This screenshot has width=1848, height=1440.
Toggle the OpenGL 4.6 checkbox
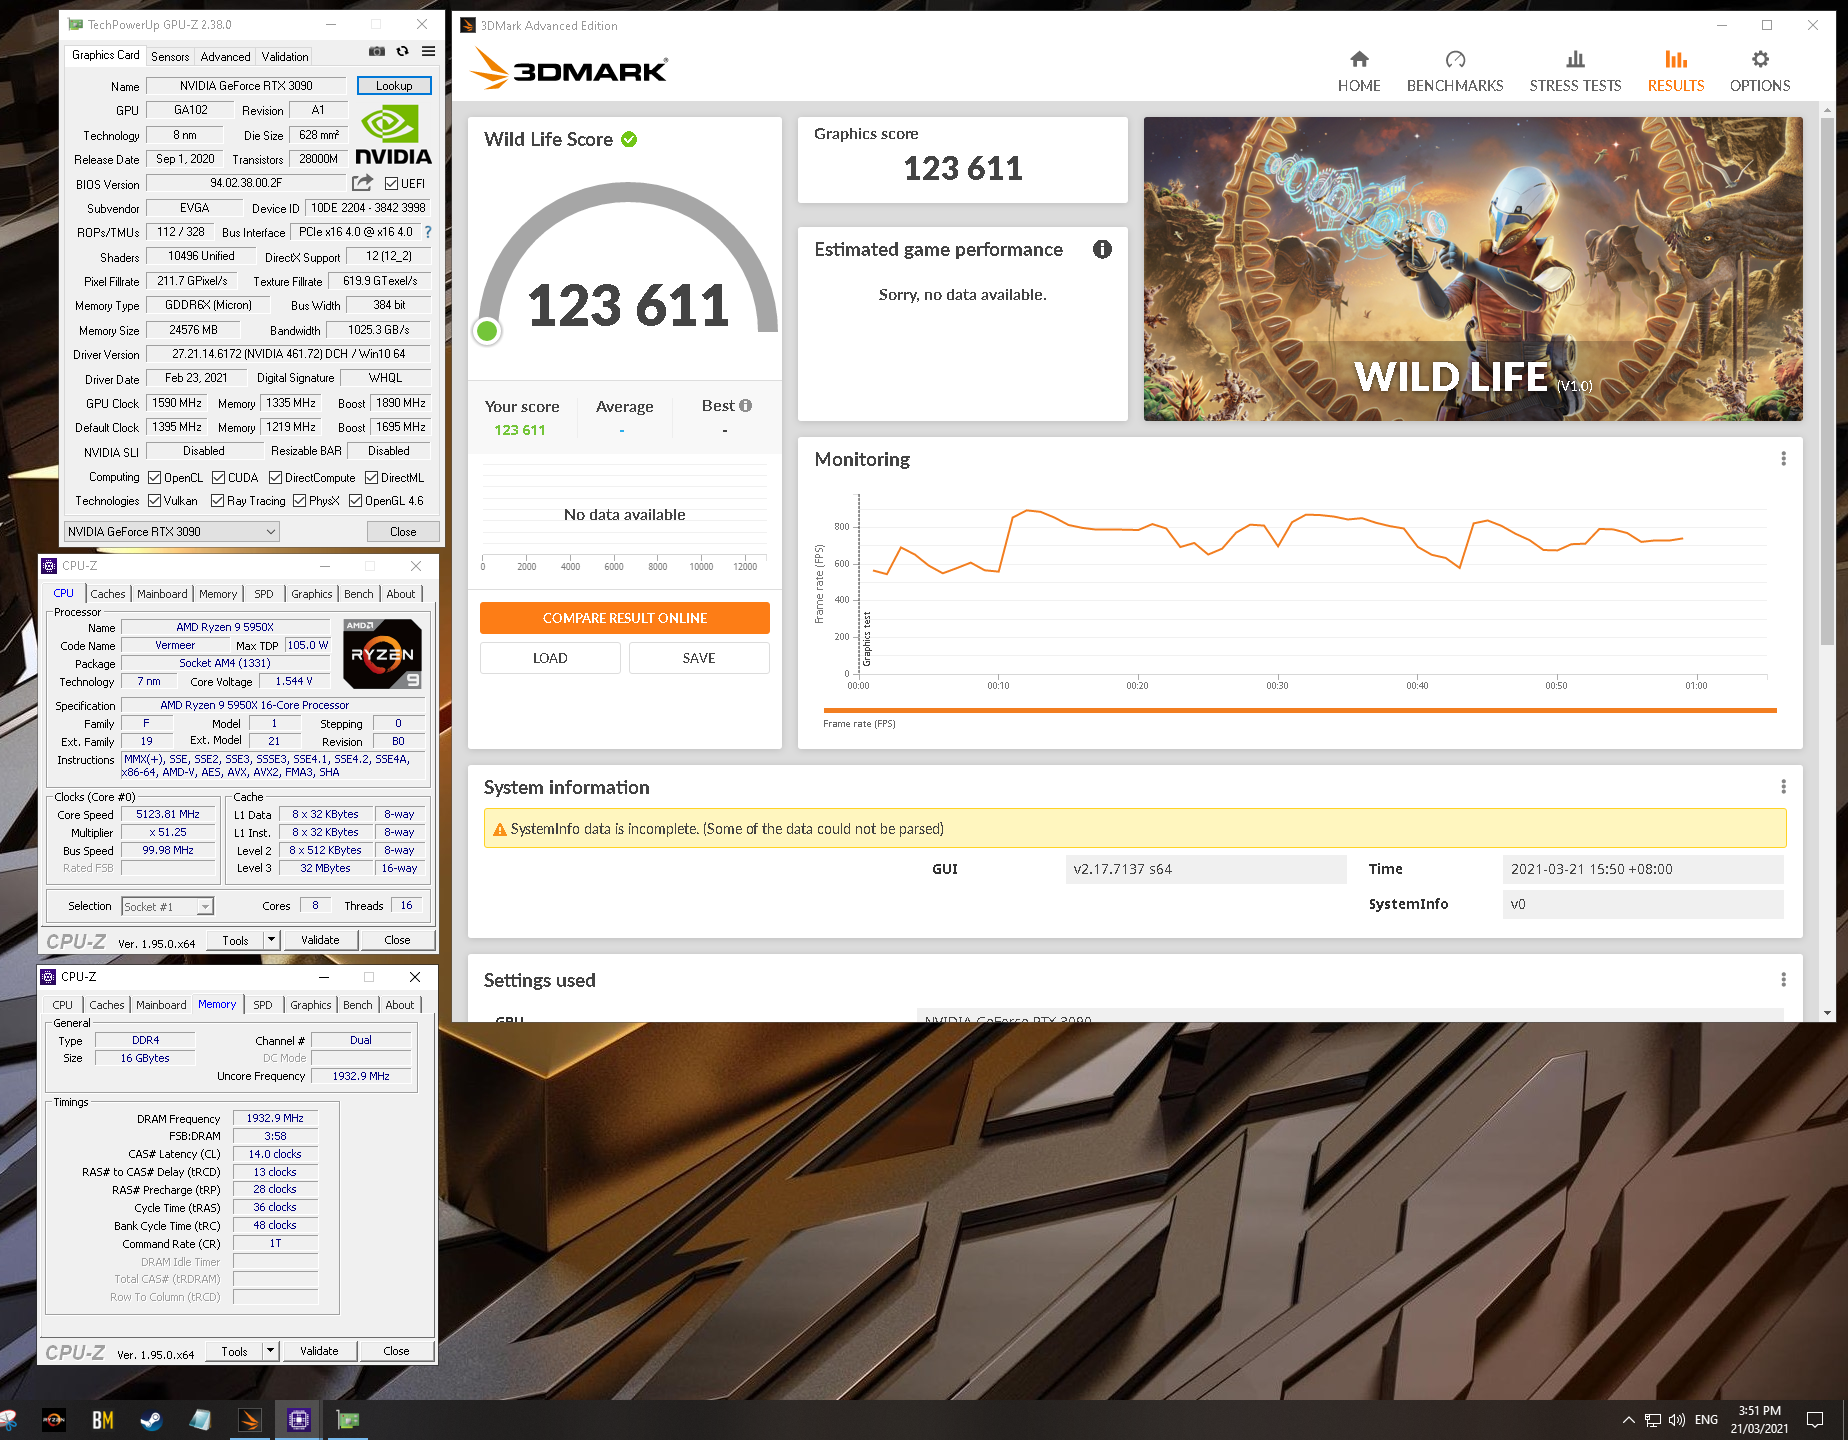(x=355, y=501)
